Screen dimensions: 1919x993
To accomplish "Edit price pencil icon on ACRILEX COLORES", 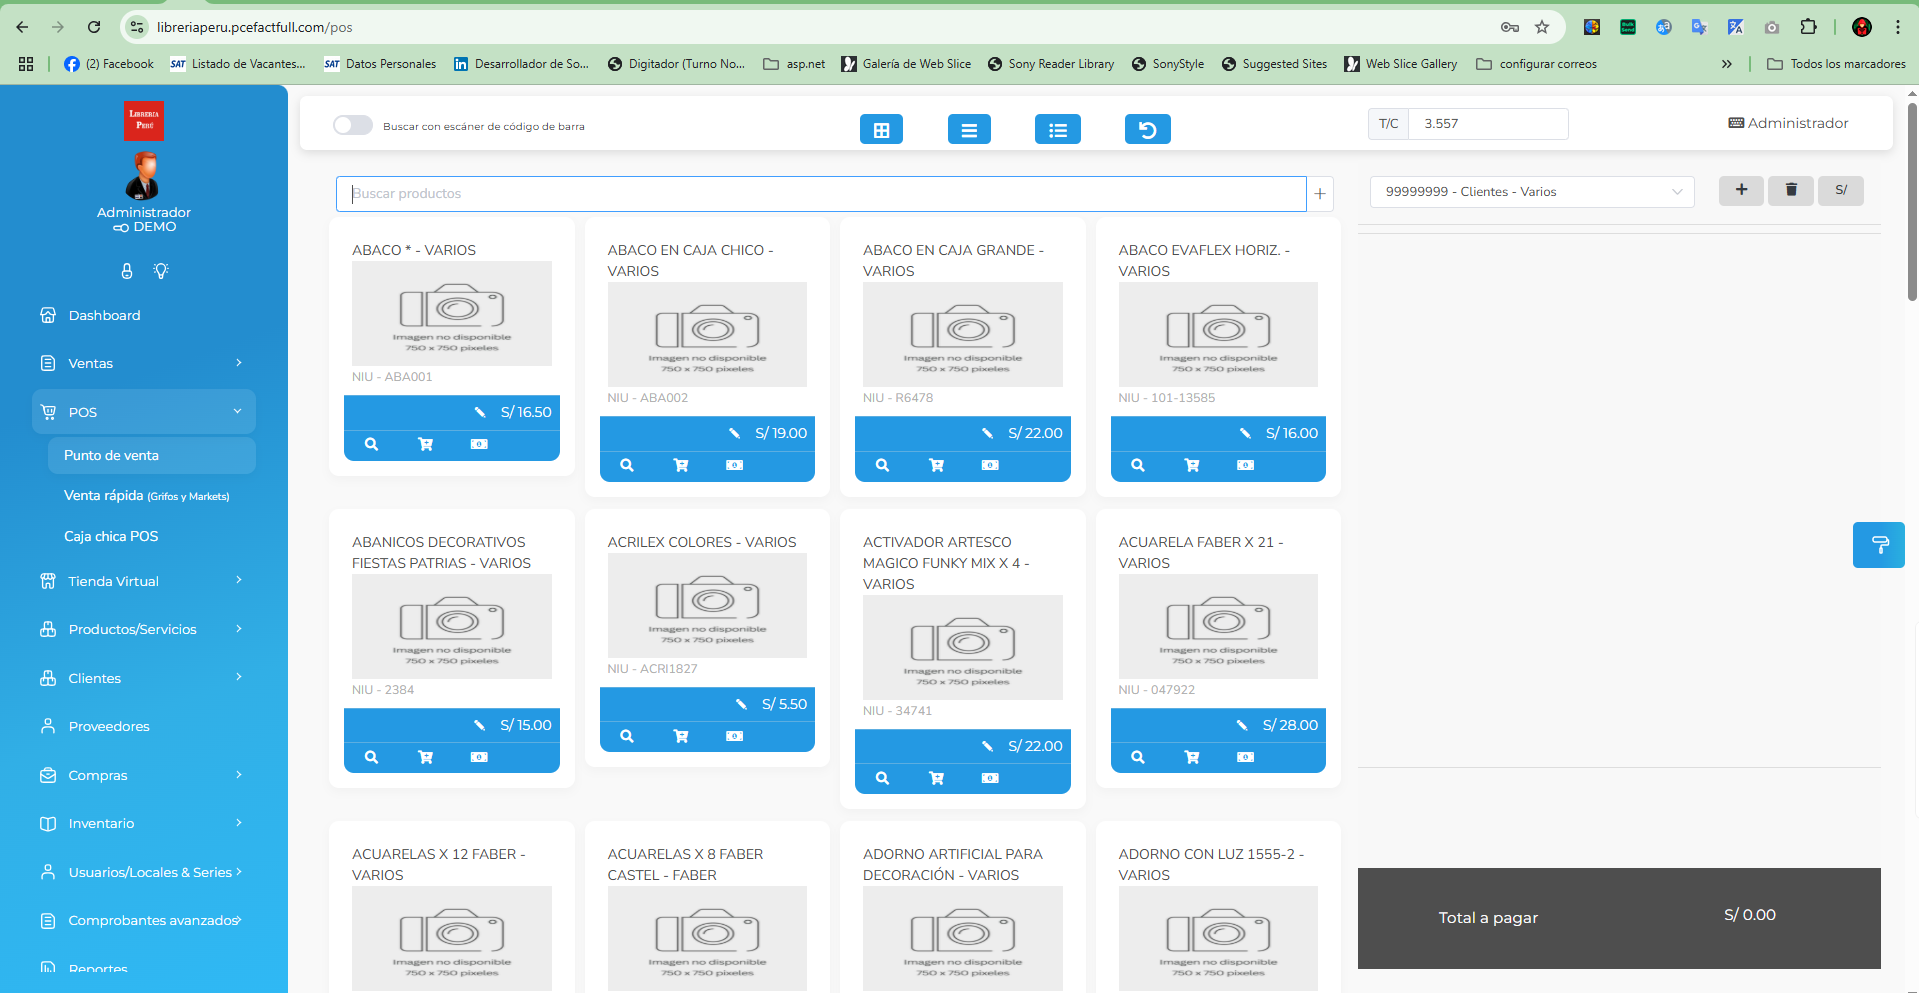I will click(741, 704).
